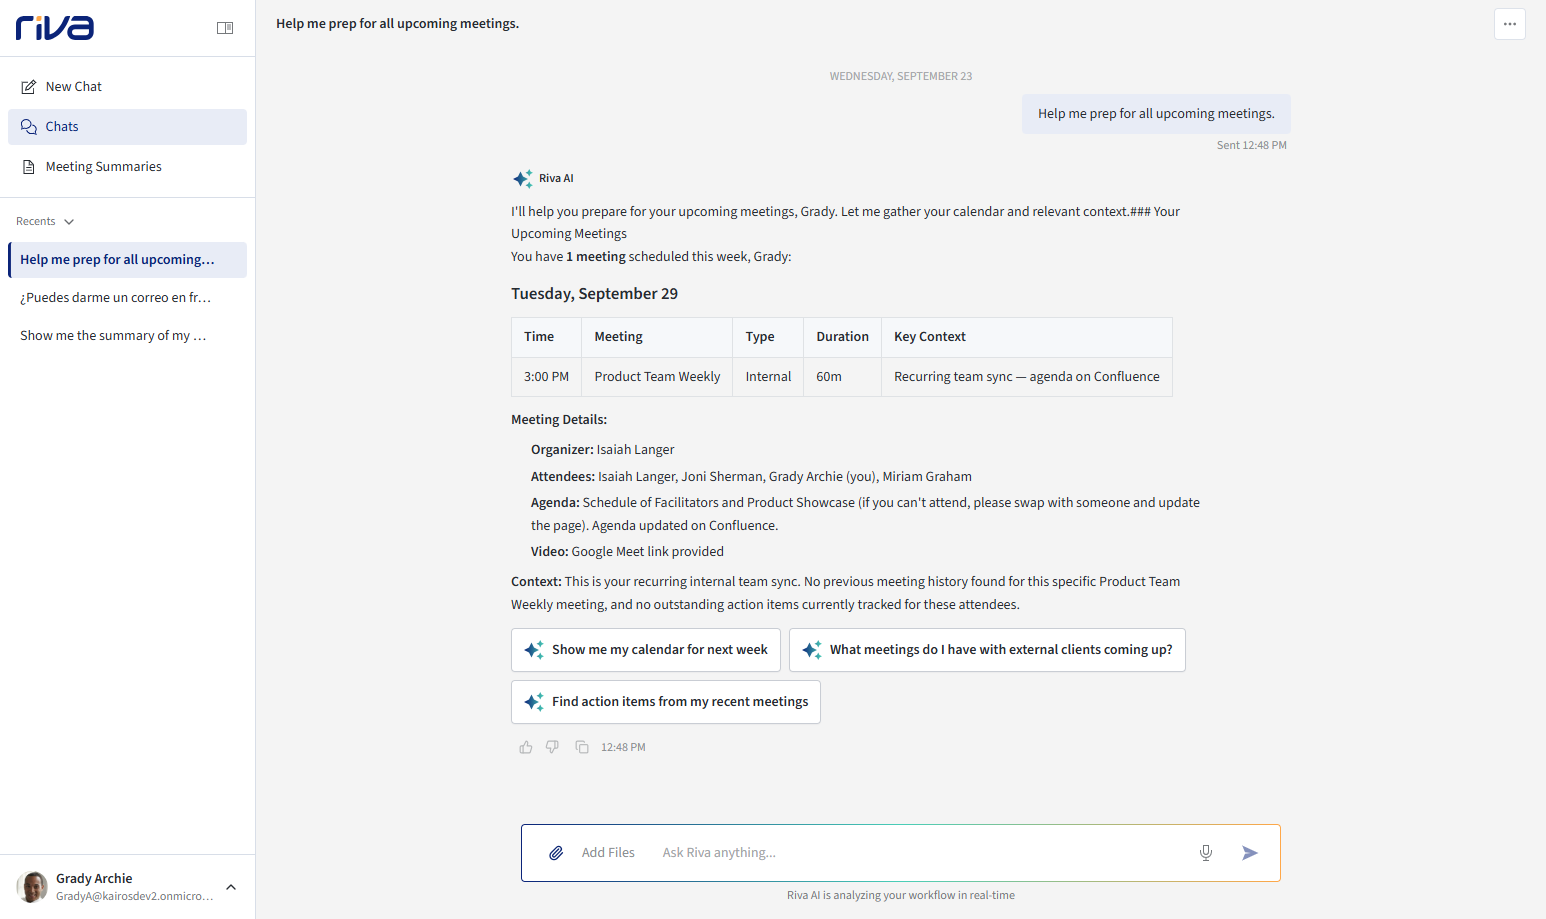Collapse the sidebar panel
This screenshot has height=919, width=1546.
pyautogui.click(x=225, y=28)
